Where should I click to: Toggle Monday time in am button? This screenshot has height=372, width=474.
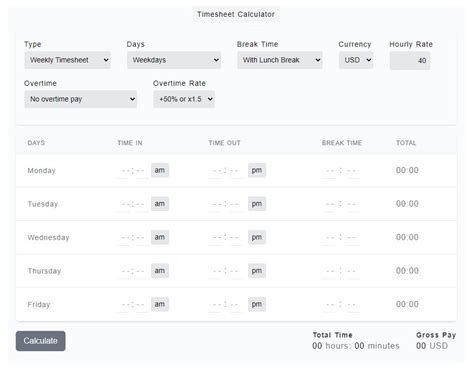(x=160, y=170)
